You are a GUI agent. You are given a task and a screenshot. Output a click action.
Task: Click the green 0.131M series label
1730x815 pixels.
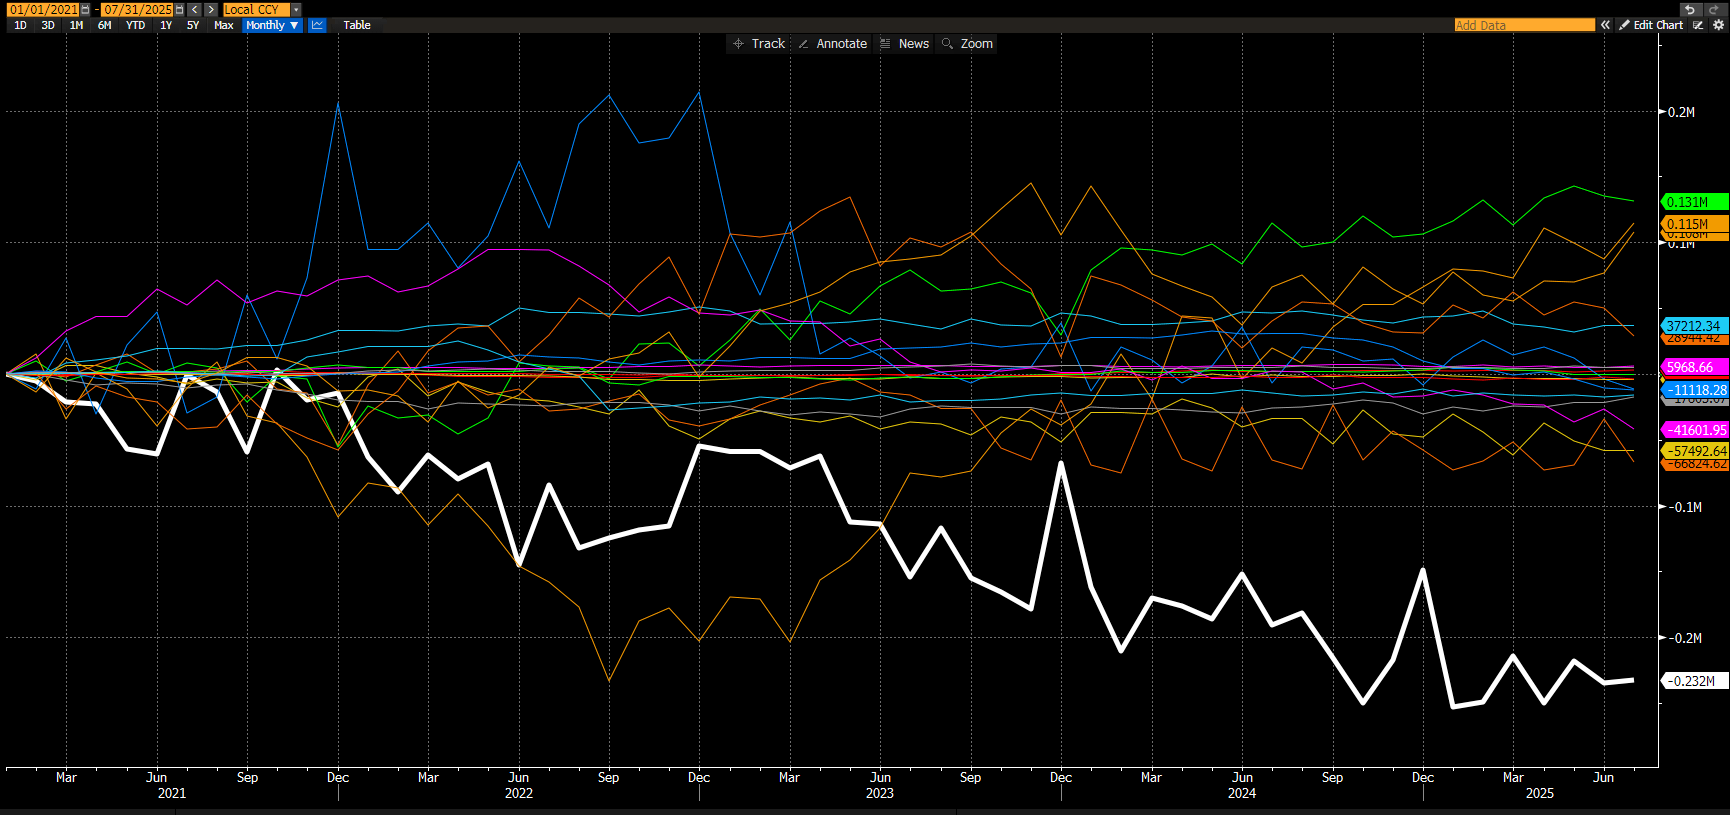pos(1693,202)
